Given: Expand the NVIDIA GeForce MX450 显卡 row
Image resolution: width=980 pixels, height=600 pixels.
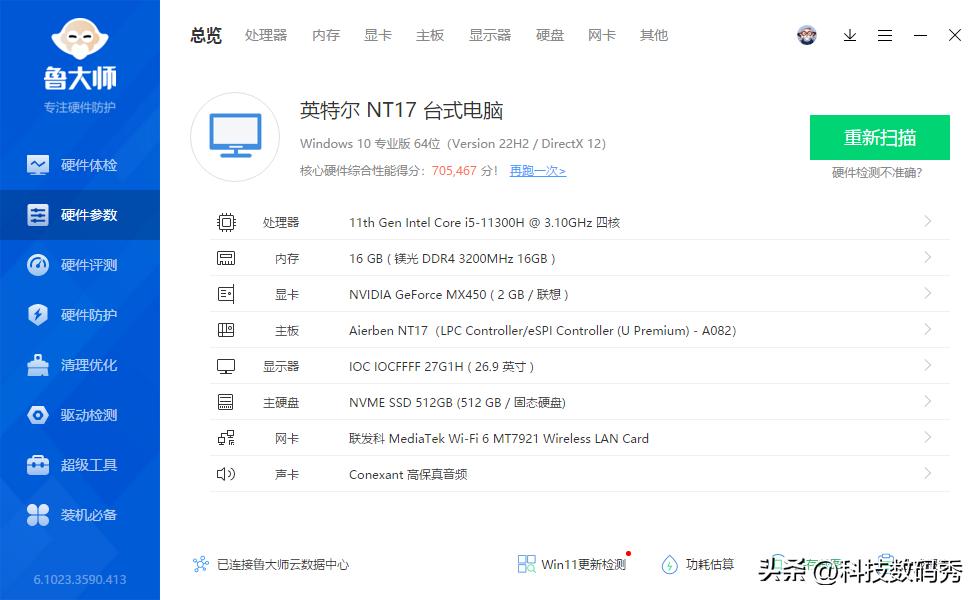Looking at the screenshot, I should point(928,294).
